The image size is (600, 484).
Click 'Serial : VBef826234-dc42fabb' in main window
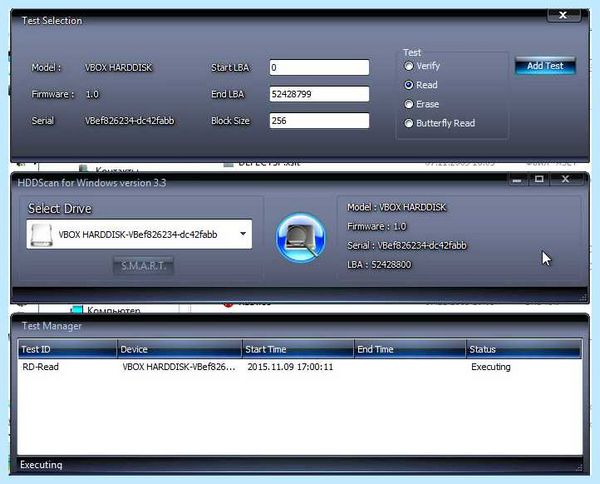tap(407, 246)
